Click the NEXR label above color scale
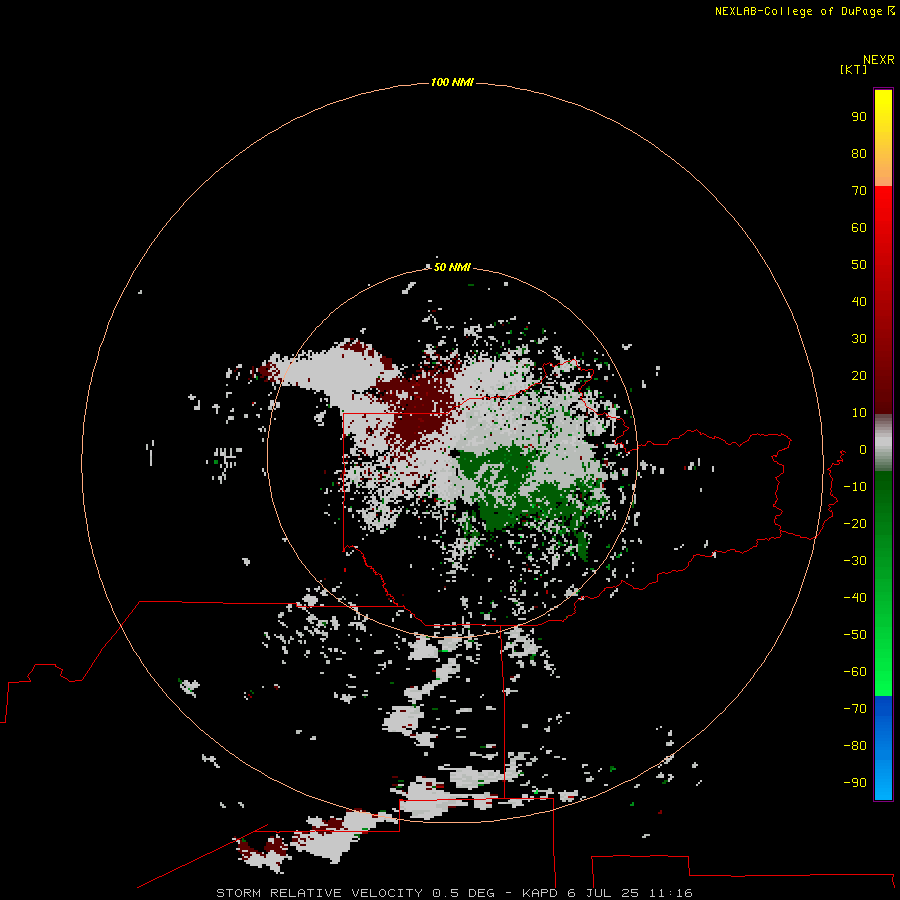Image resolution: width=900 pixels, height=900 pixels. [x=879, y=60]
